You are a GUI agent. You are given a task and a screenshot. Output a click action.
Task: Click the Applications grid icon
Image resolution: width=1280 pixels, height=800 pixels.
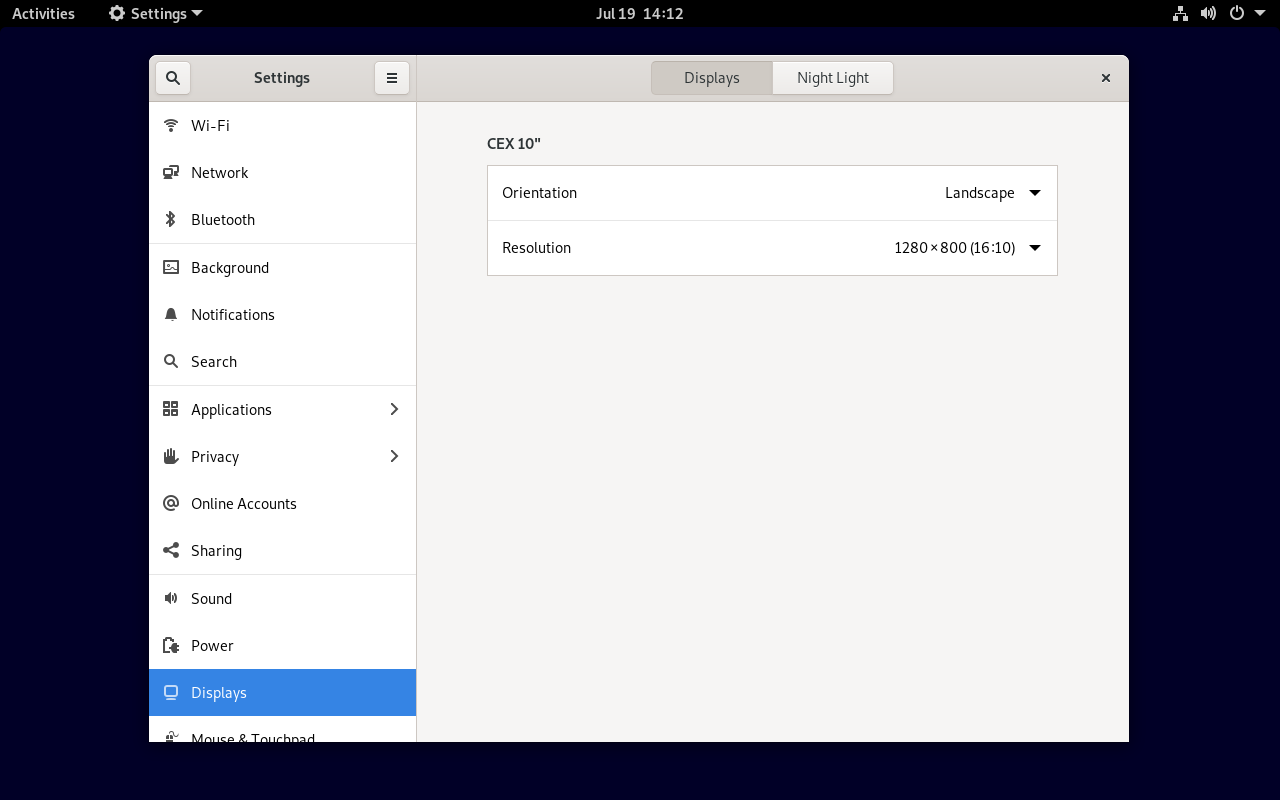pos(171,409)
